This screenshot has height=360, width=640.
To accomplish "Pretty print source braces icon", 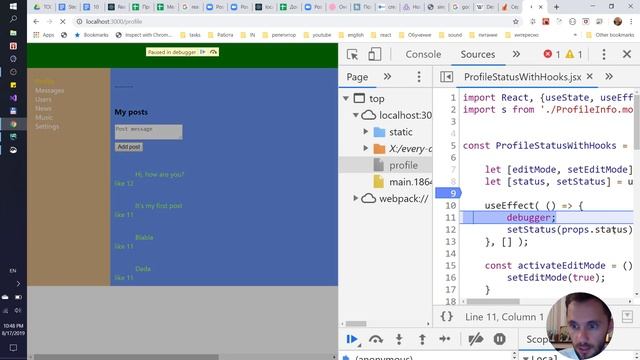I will pos(447,316).
